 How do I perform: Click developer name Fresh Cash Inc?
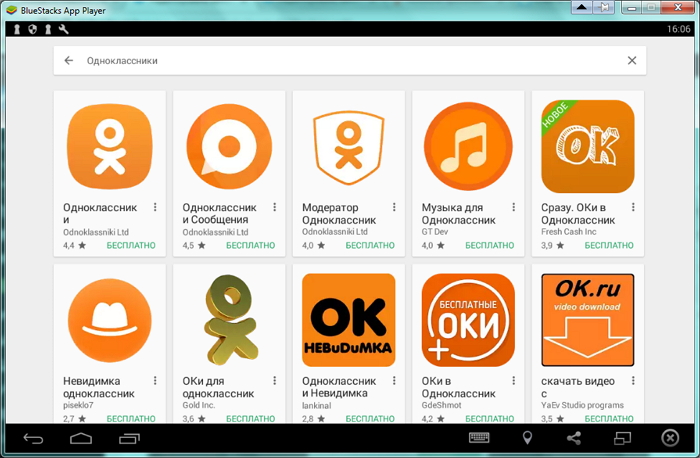569,232
